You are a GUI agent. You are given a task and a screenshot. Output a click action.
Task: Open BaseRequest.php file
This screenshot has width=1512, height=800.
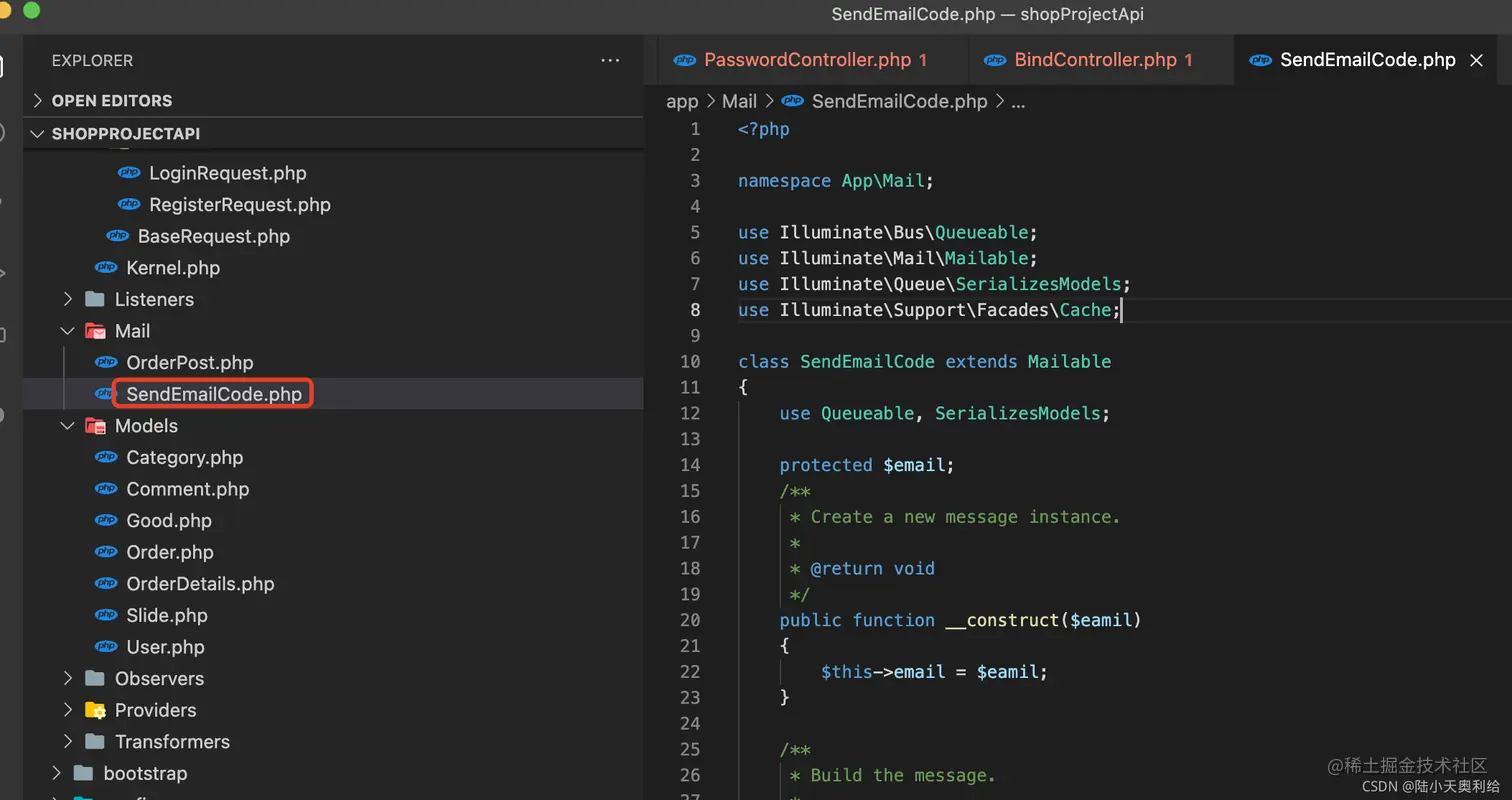tap(213, 237)
